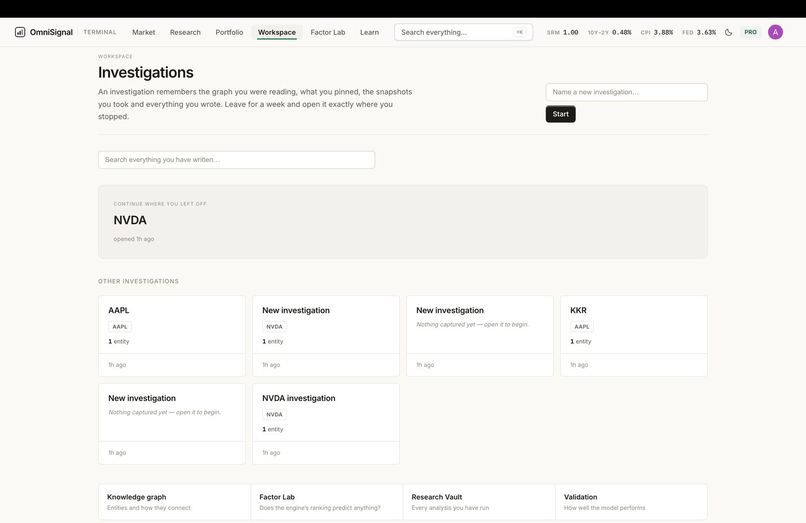Screen dimensions: 806x523
Task: Click the keyboard shortcut badge in search
Action: [520, 32]
